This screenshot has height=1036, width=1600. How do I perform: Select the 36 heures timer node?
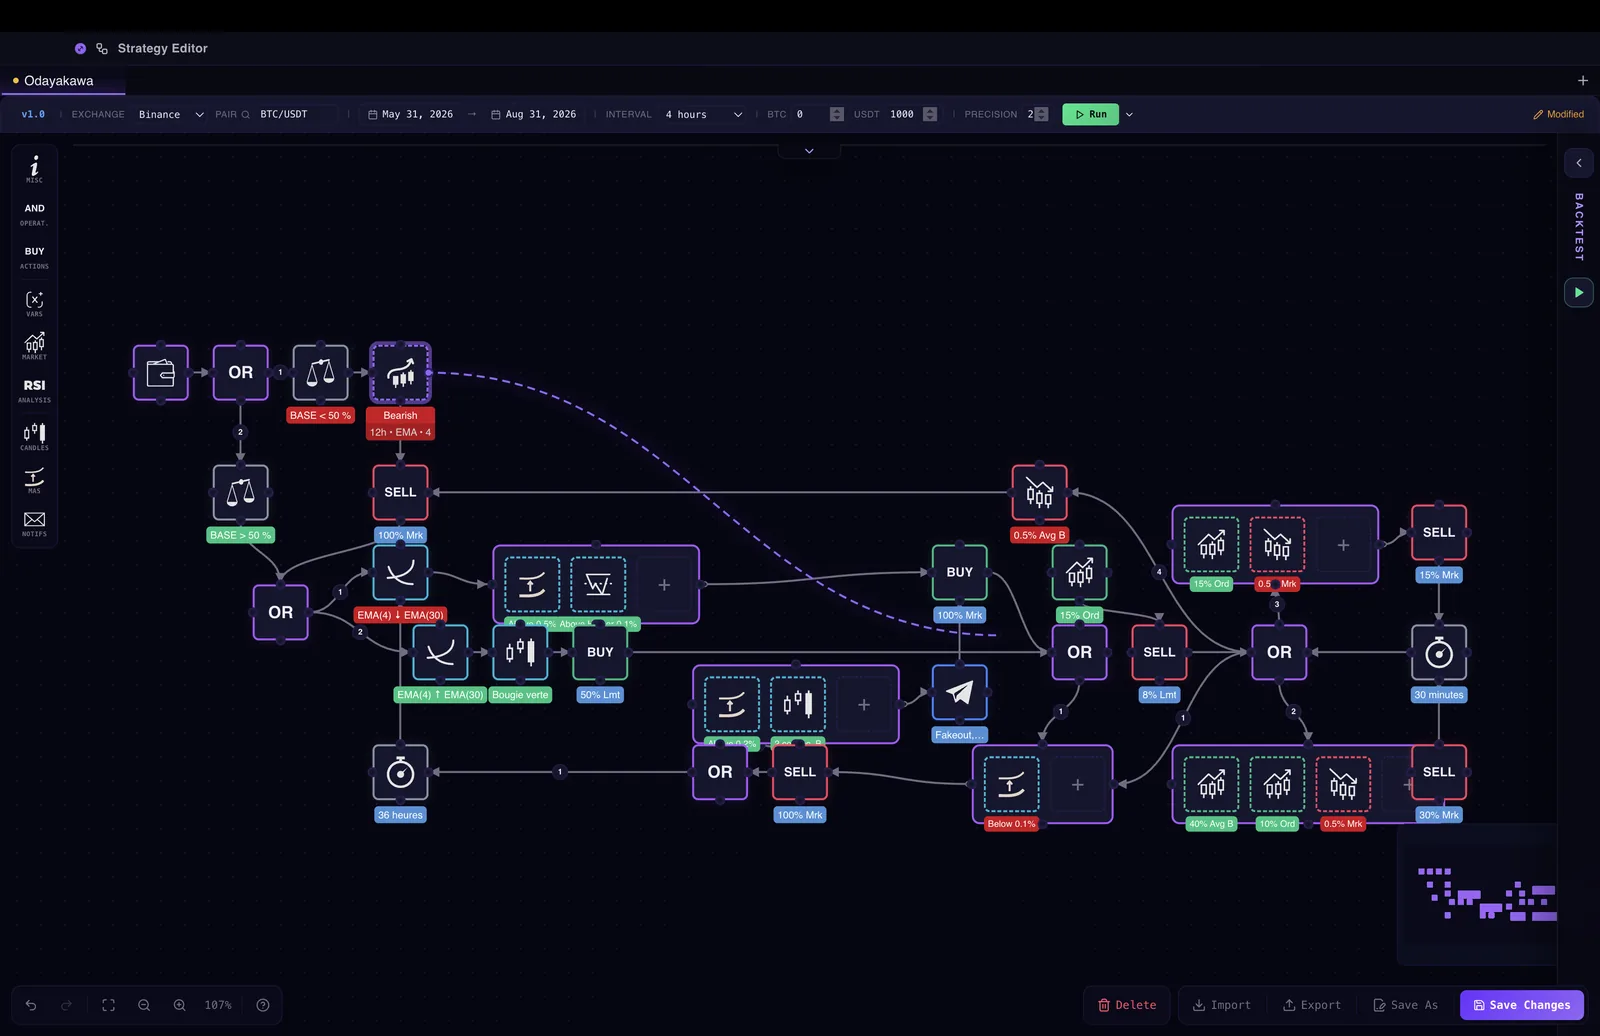(400, 772)
